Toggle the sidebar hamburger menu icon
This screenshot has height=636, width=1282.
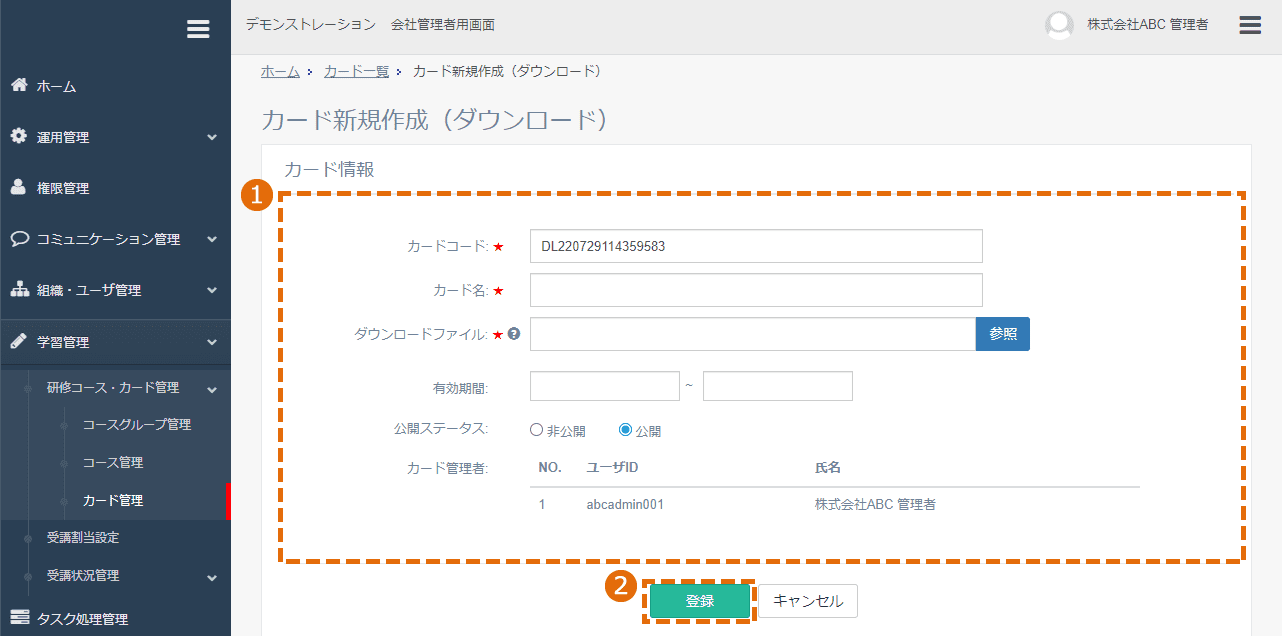[x=198, y=29]
